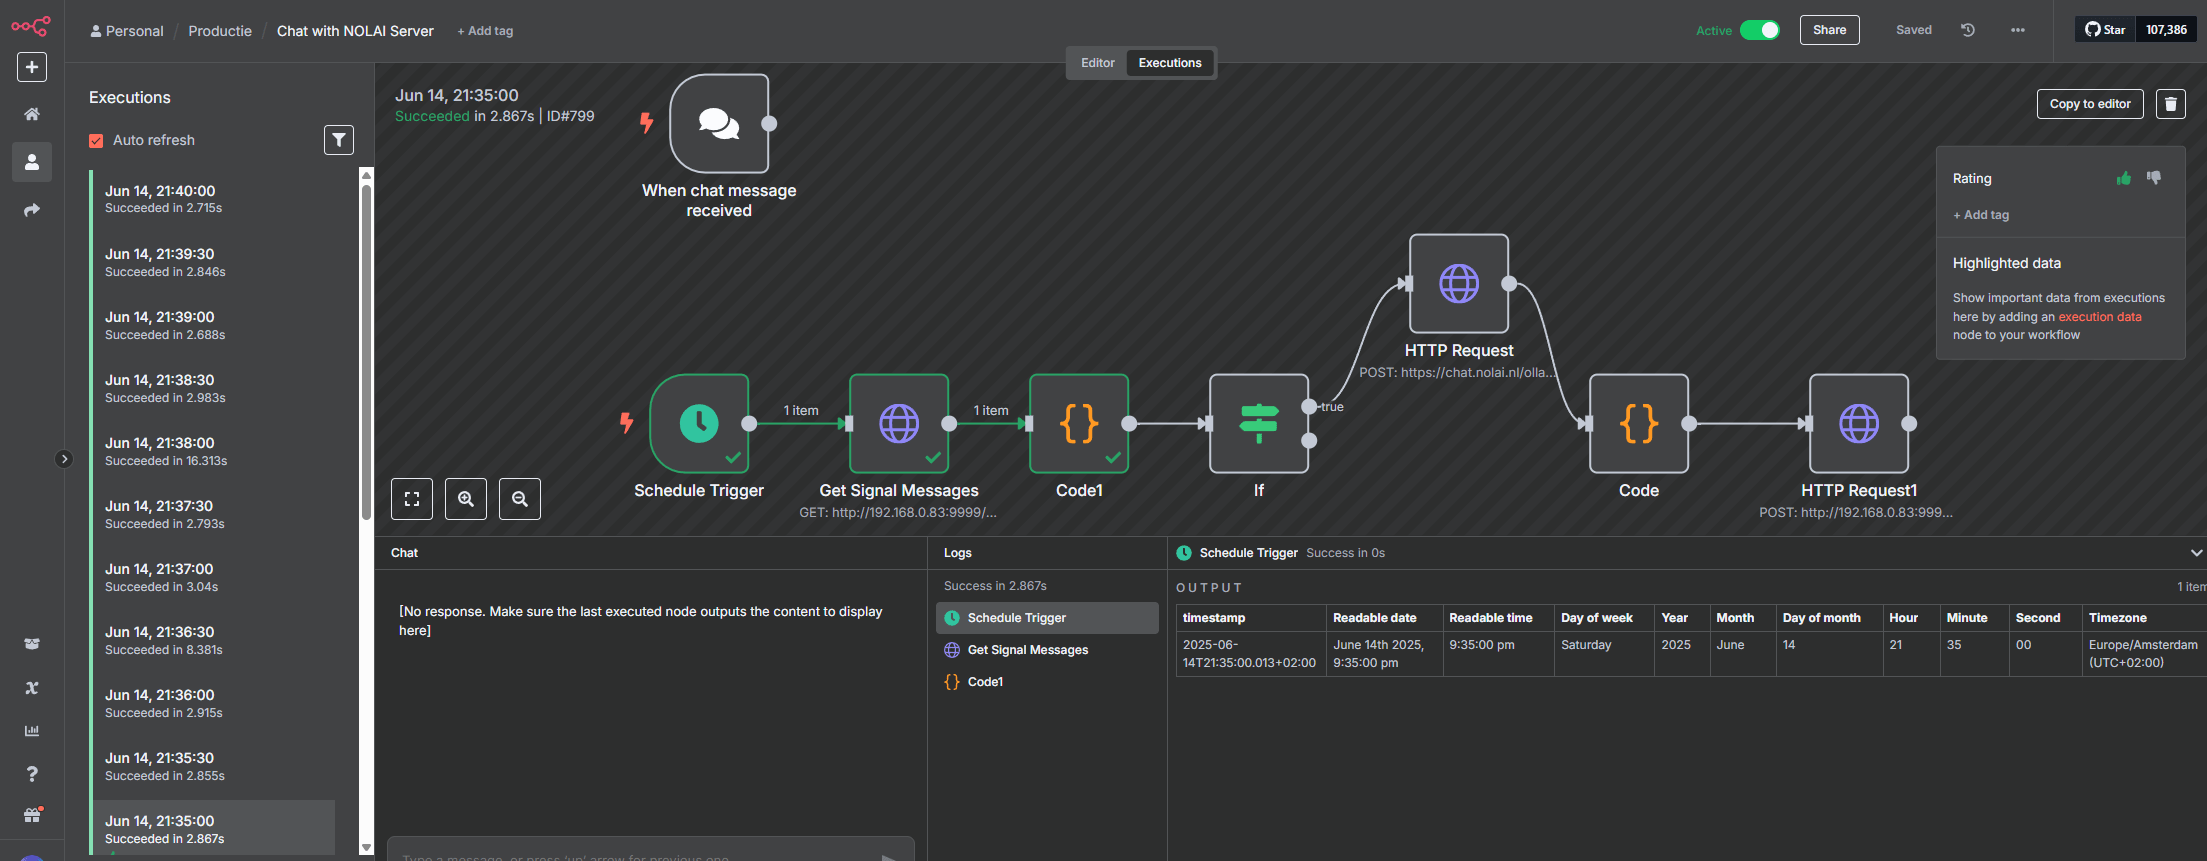Open execution Jun 14, 21:35:30
2207x861 pixels.
213,766
